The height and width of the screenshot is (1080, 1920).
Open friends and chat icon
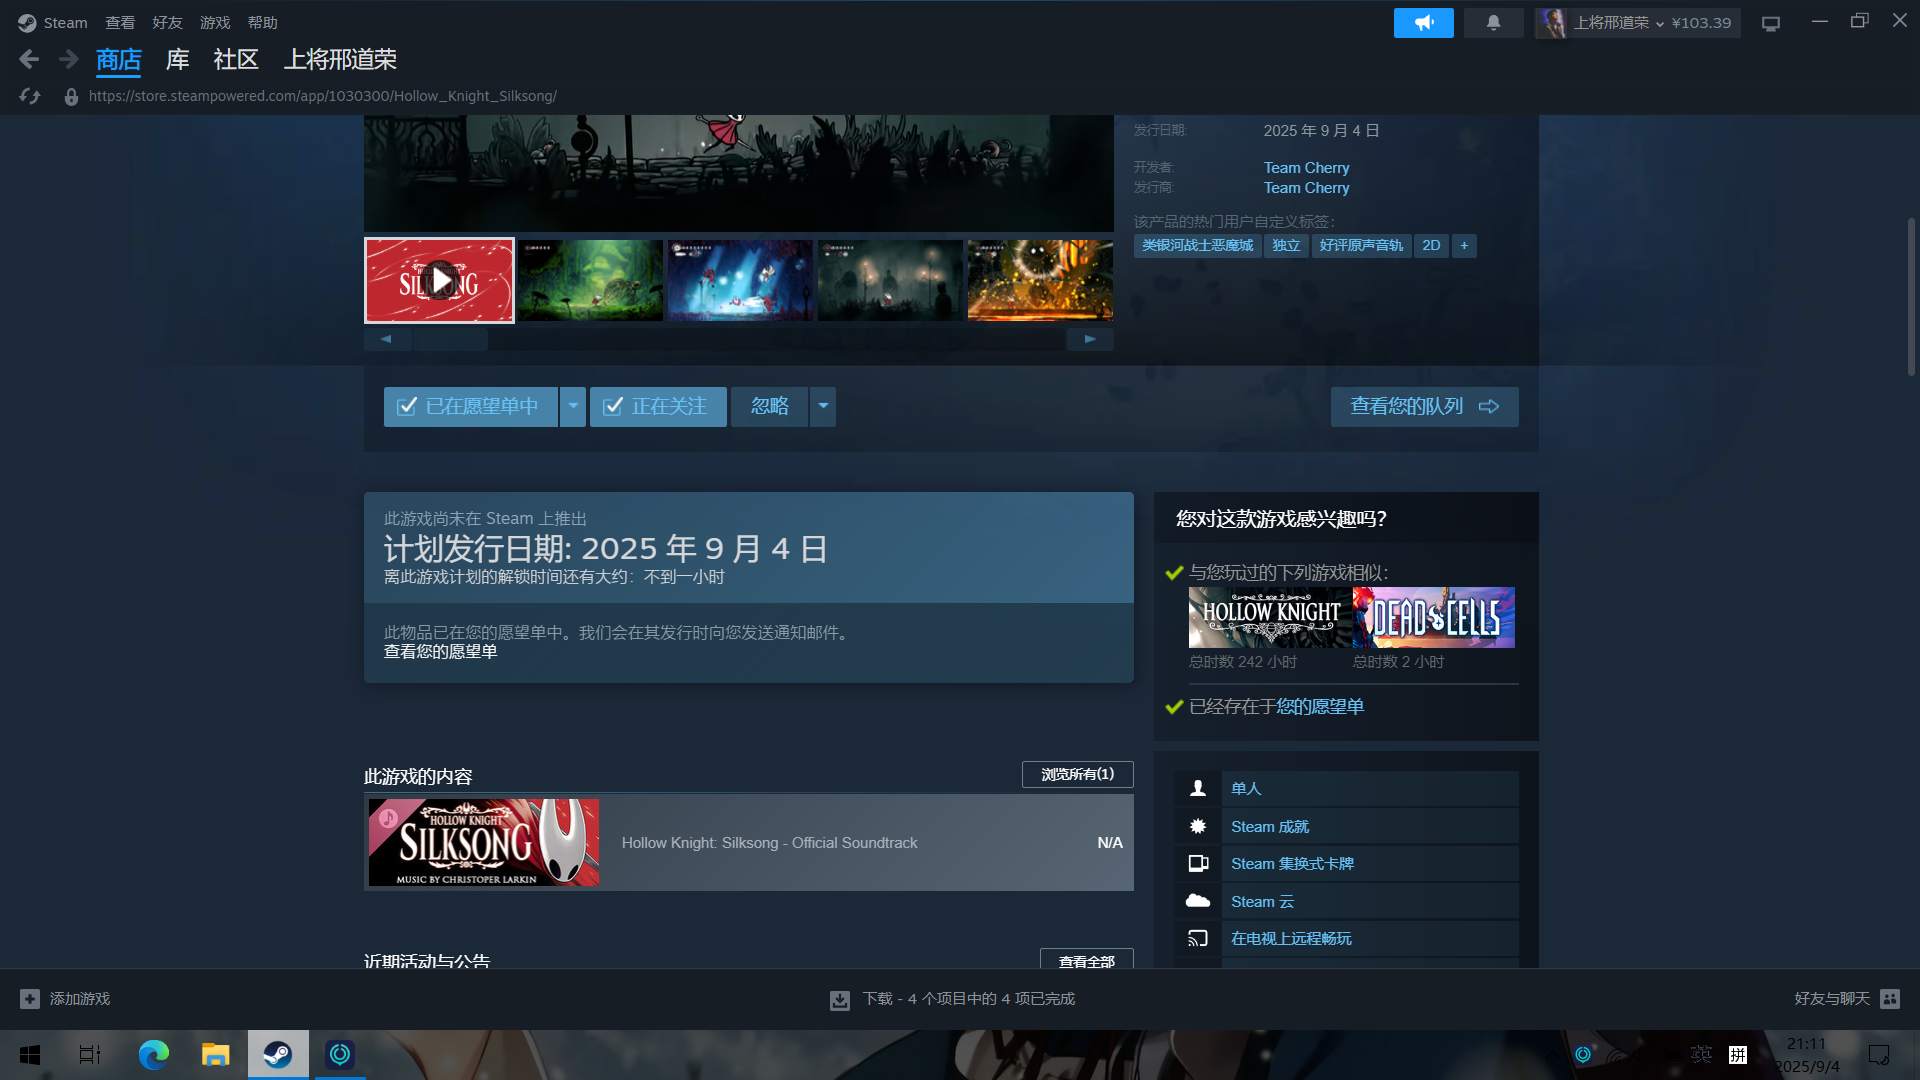coord(1890,999)
